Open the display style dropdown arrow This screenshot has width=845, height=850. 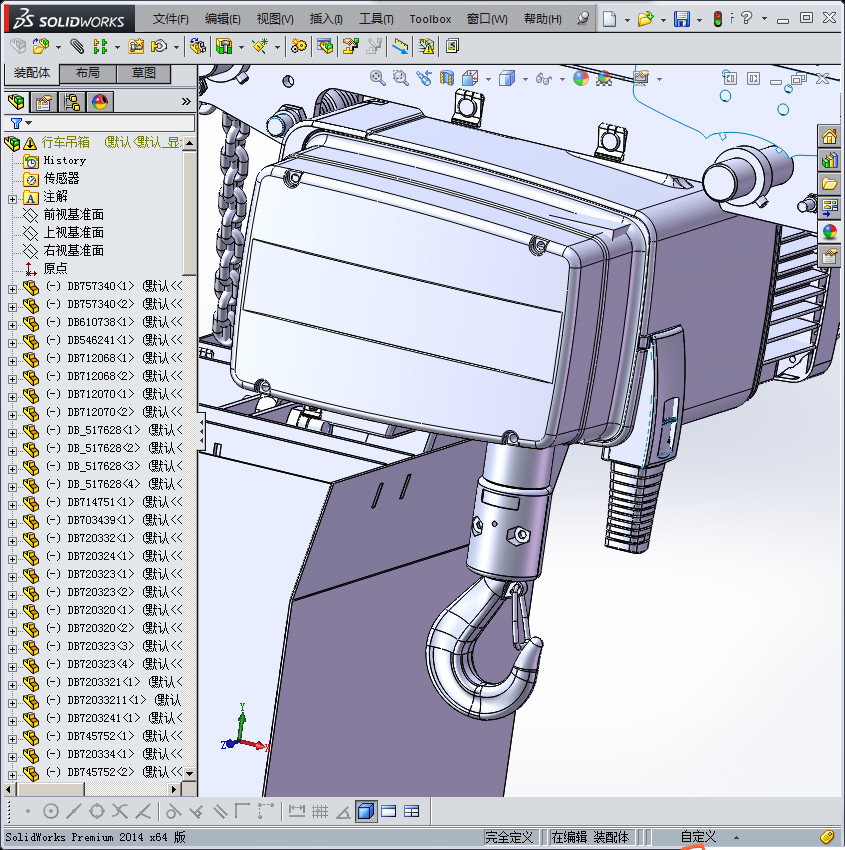point(526,77)
